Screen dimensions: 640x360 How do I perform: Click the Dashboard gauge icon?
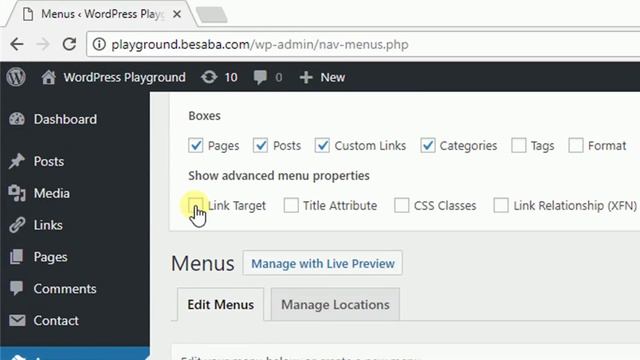tap(17, 119)
